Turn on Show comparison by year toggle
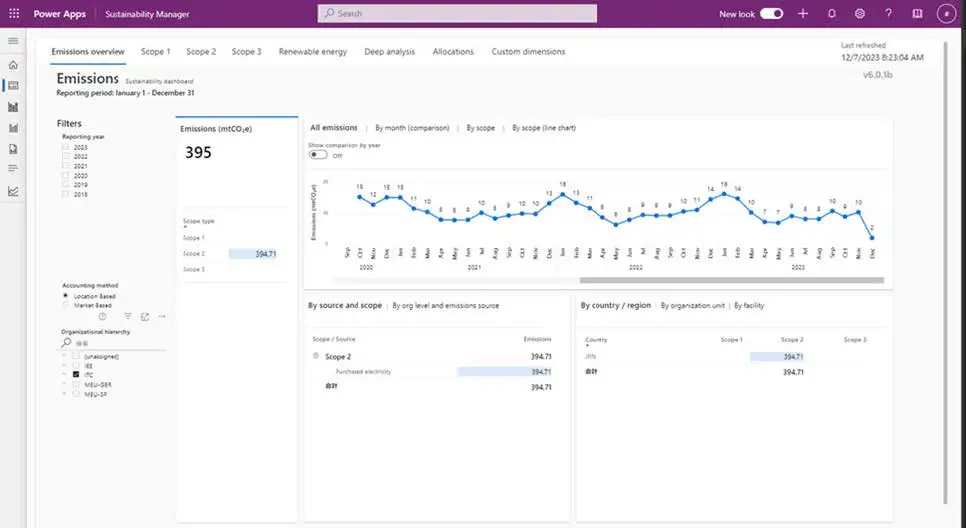This screenshot has height=528, width=966. click(318, 155)
